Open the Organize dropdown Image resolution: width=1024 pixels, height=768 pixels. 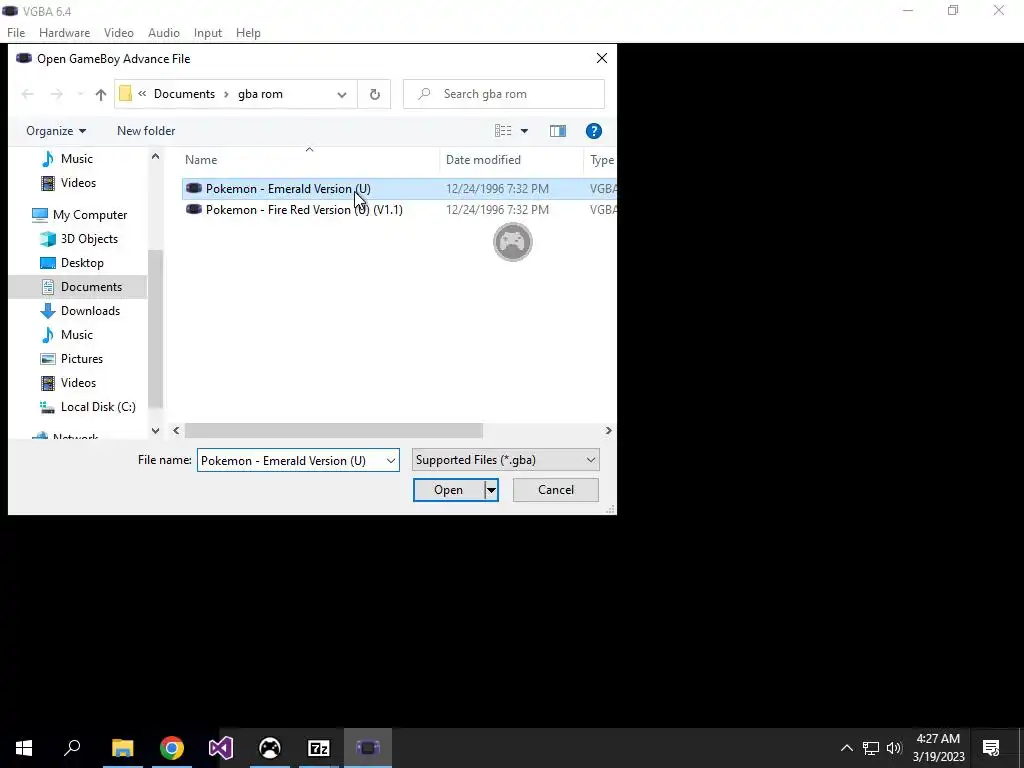pos(56,131)
